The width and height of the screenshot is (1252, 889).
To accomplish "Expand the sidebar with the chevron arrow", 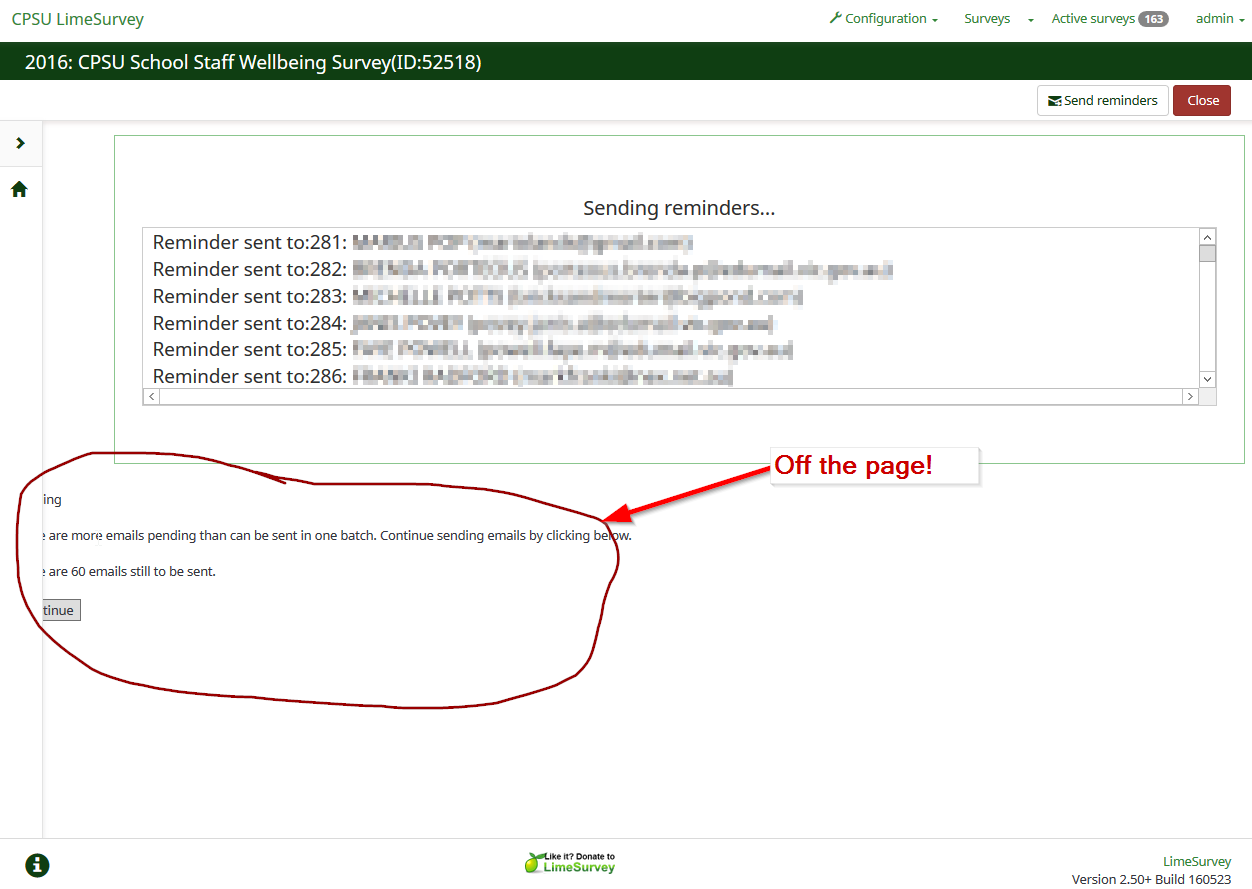I will tap(20, 144).
